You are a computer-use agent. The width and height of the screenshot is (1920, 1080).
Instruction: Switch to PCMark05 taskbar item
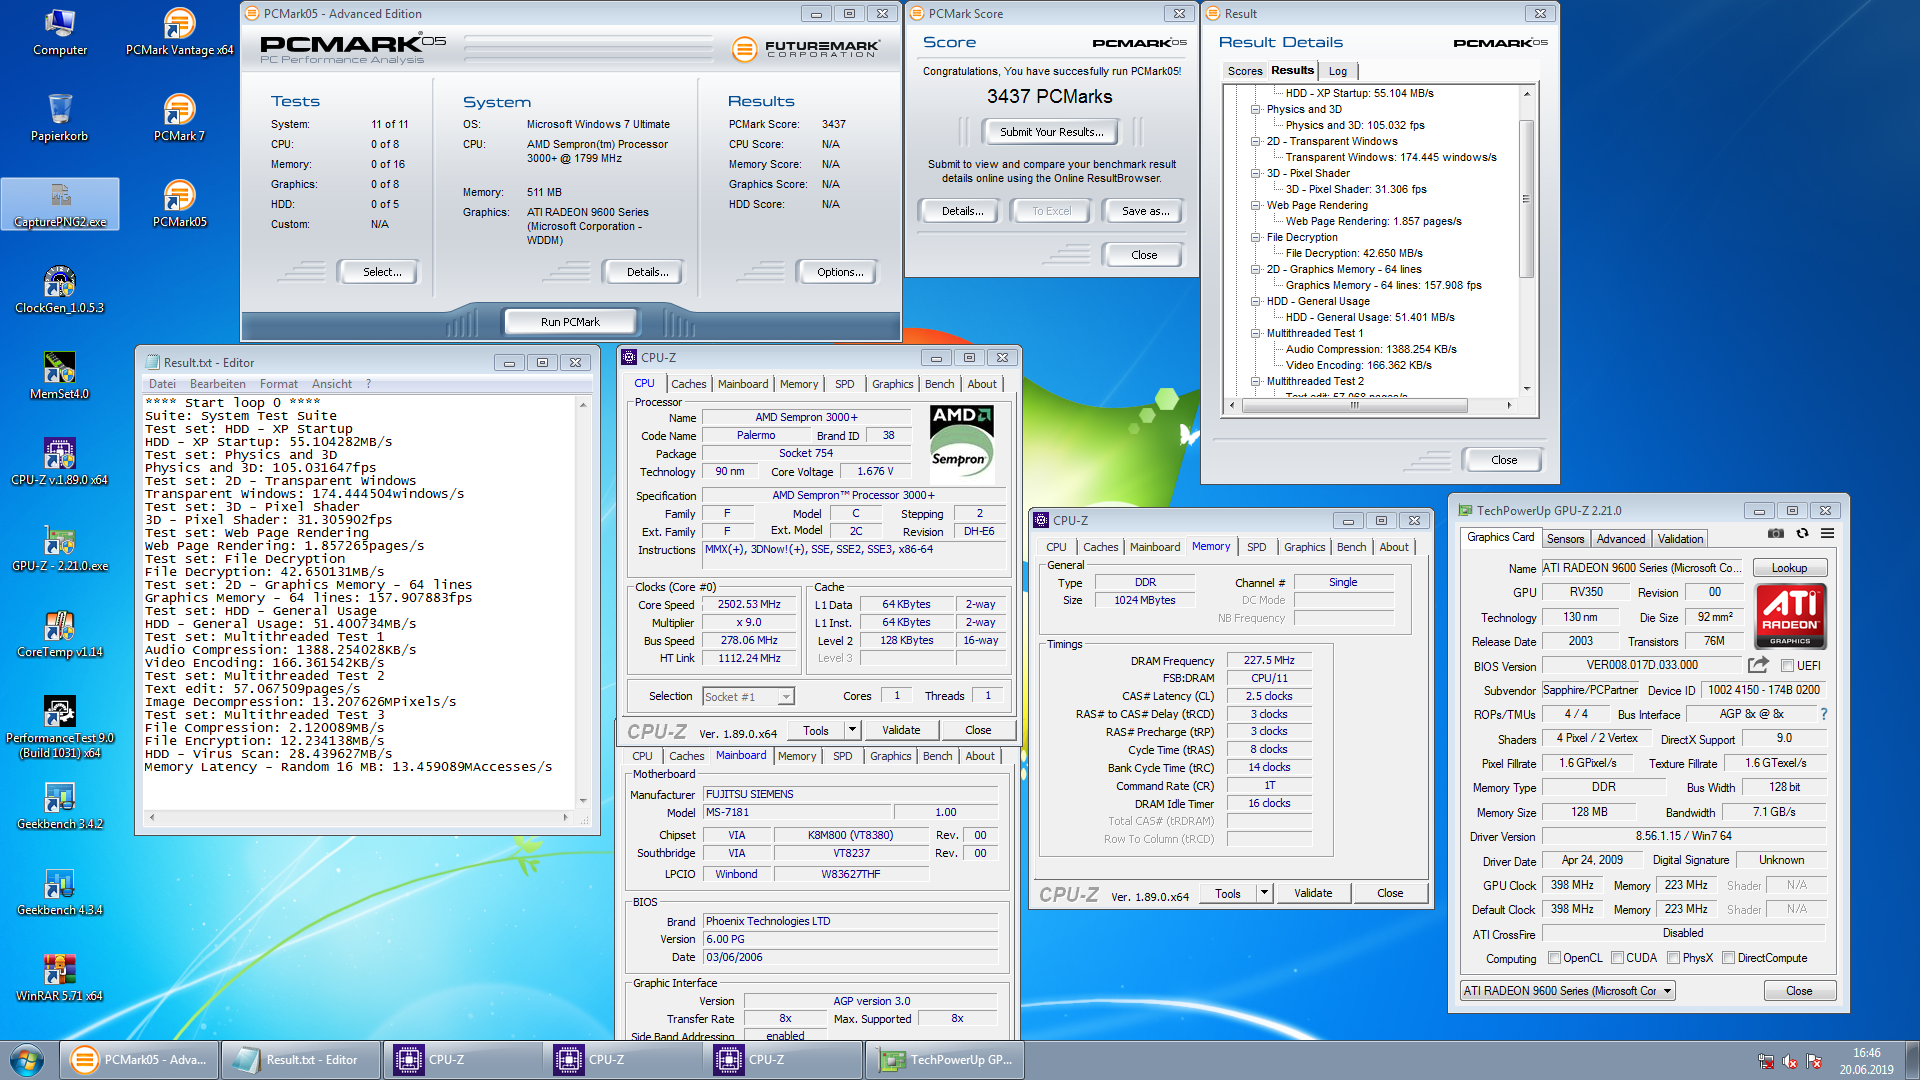click(140, 1060)
